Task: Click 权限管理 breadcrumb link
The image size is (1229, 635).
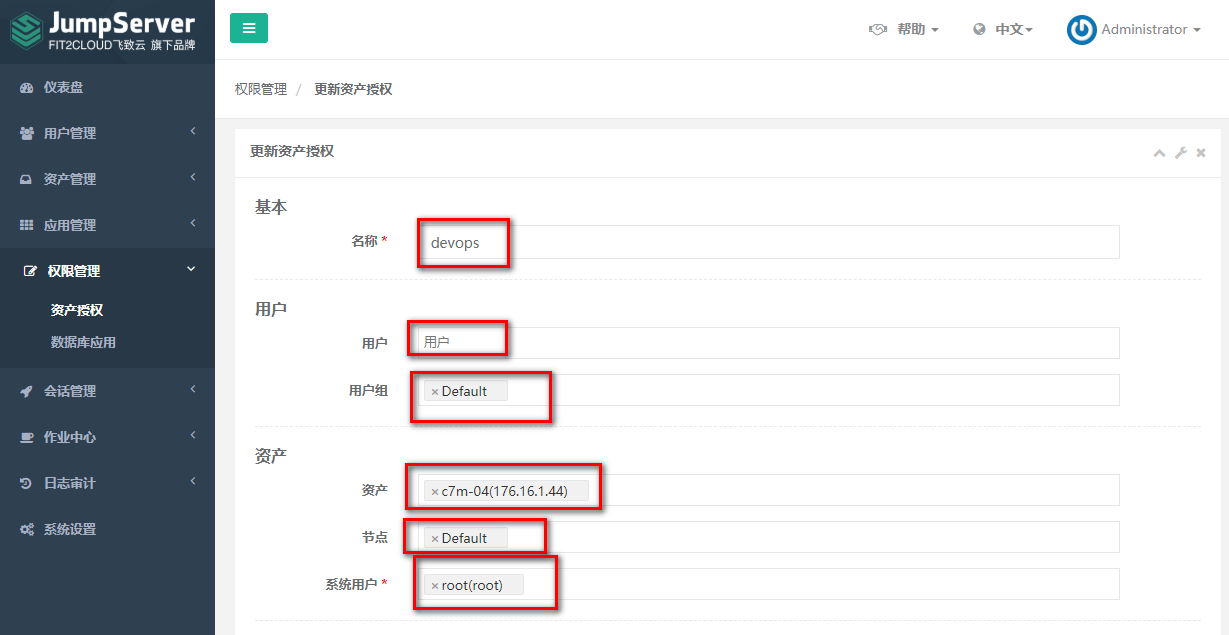Action: point(261,89)
